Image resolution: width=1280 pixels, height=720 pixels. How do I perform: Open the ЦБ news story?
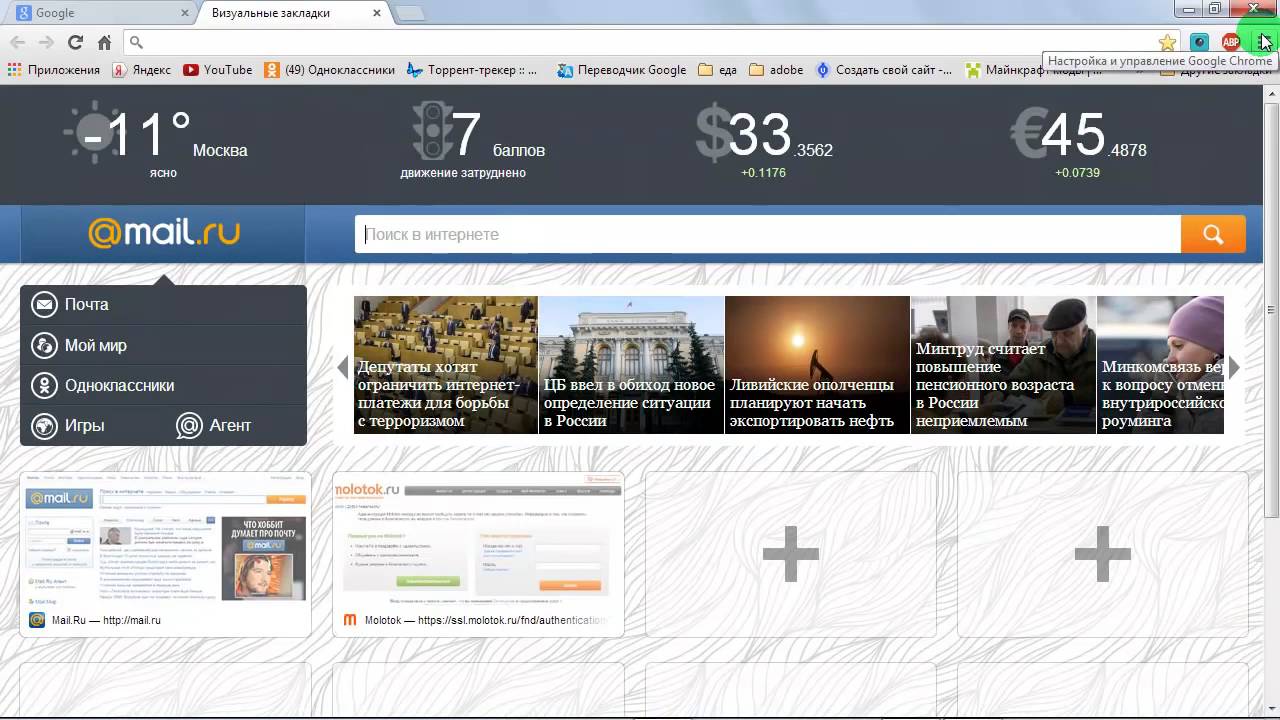point(631,364)
